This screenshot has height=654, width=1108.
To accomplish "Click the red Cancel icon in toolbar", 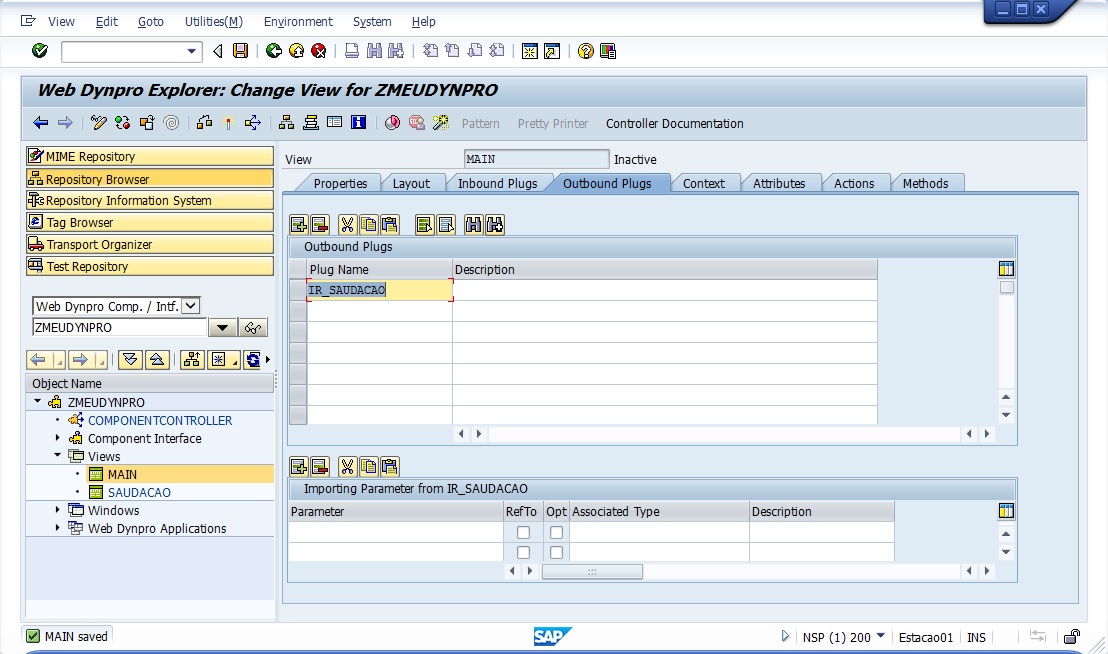I will 318,51.
